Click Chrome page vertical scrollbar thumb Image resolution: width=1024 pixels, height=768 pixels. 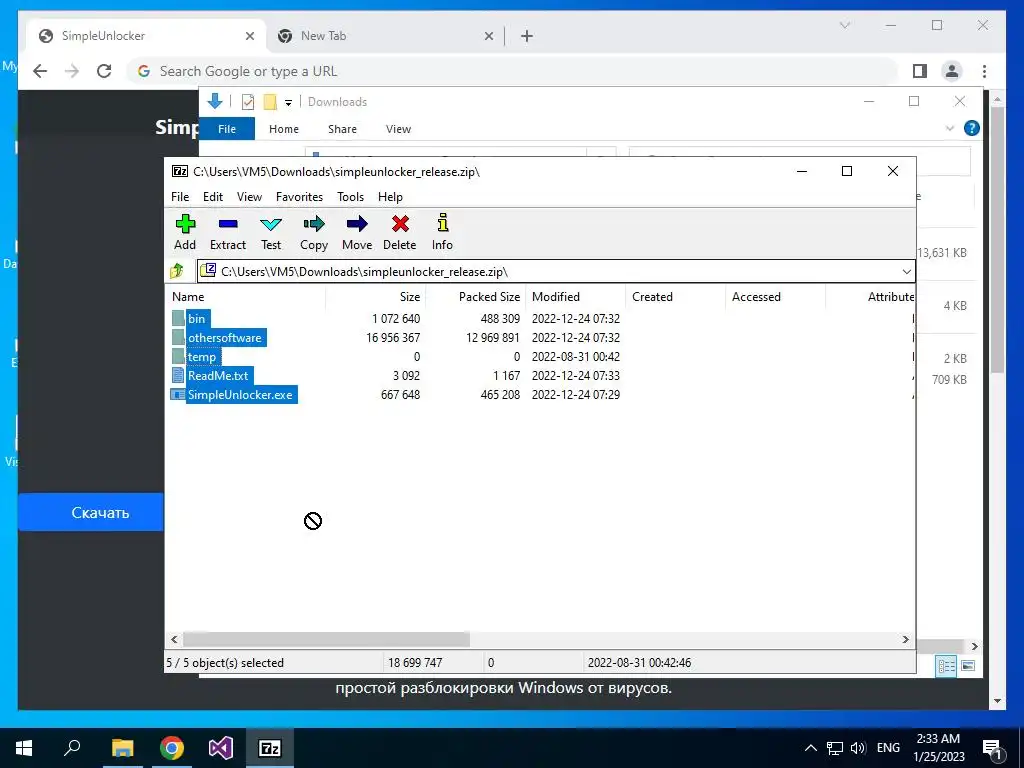997,242
